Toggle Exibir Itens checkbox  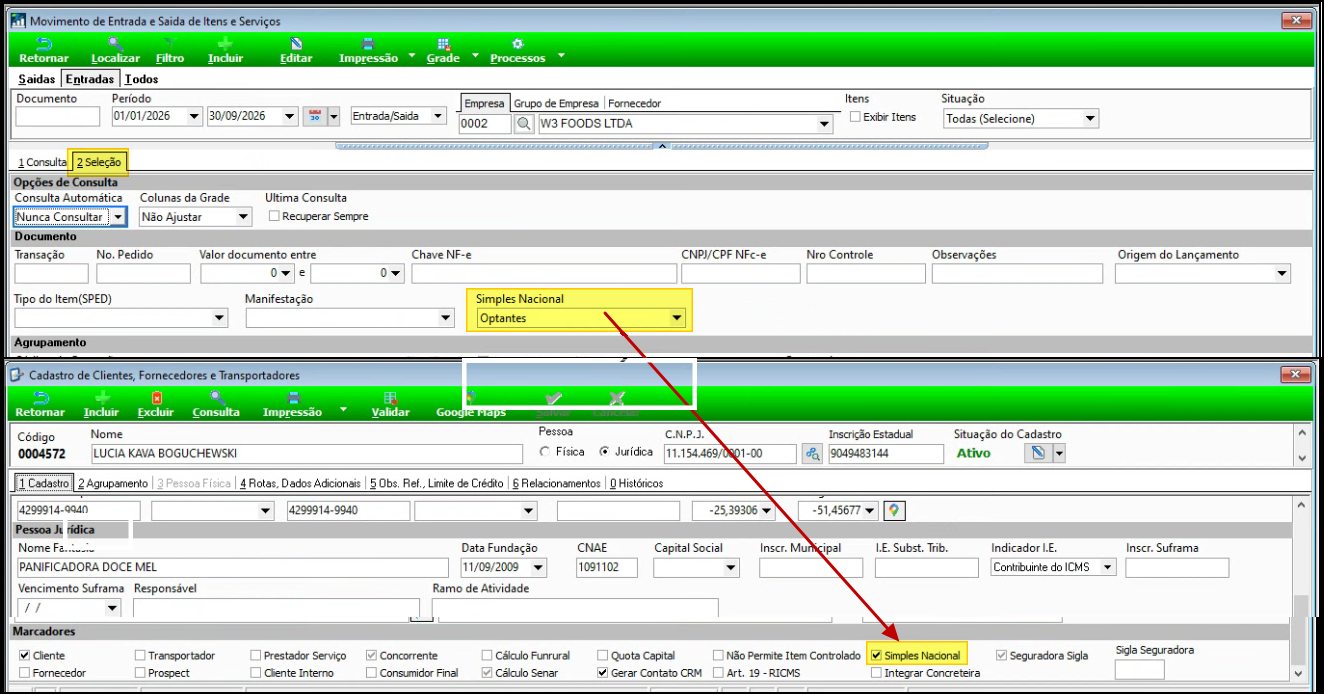click(x=855, y=117)
